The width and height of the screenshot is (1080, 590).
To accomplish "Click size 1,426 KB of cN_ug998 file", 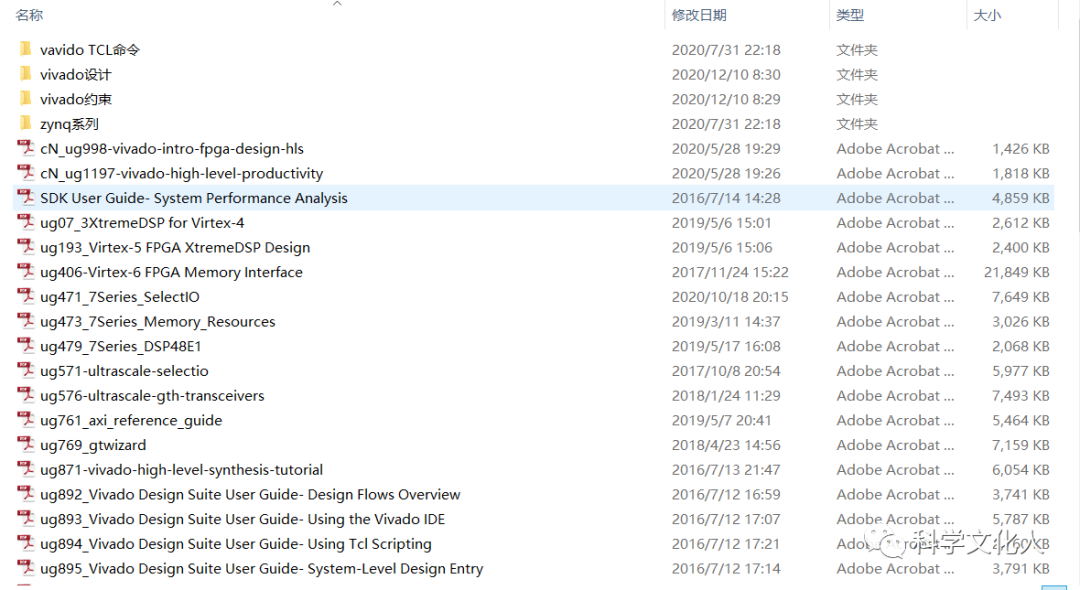I will click(1021, 149).
